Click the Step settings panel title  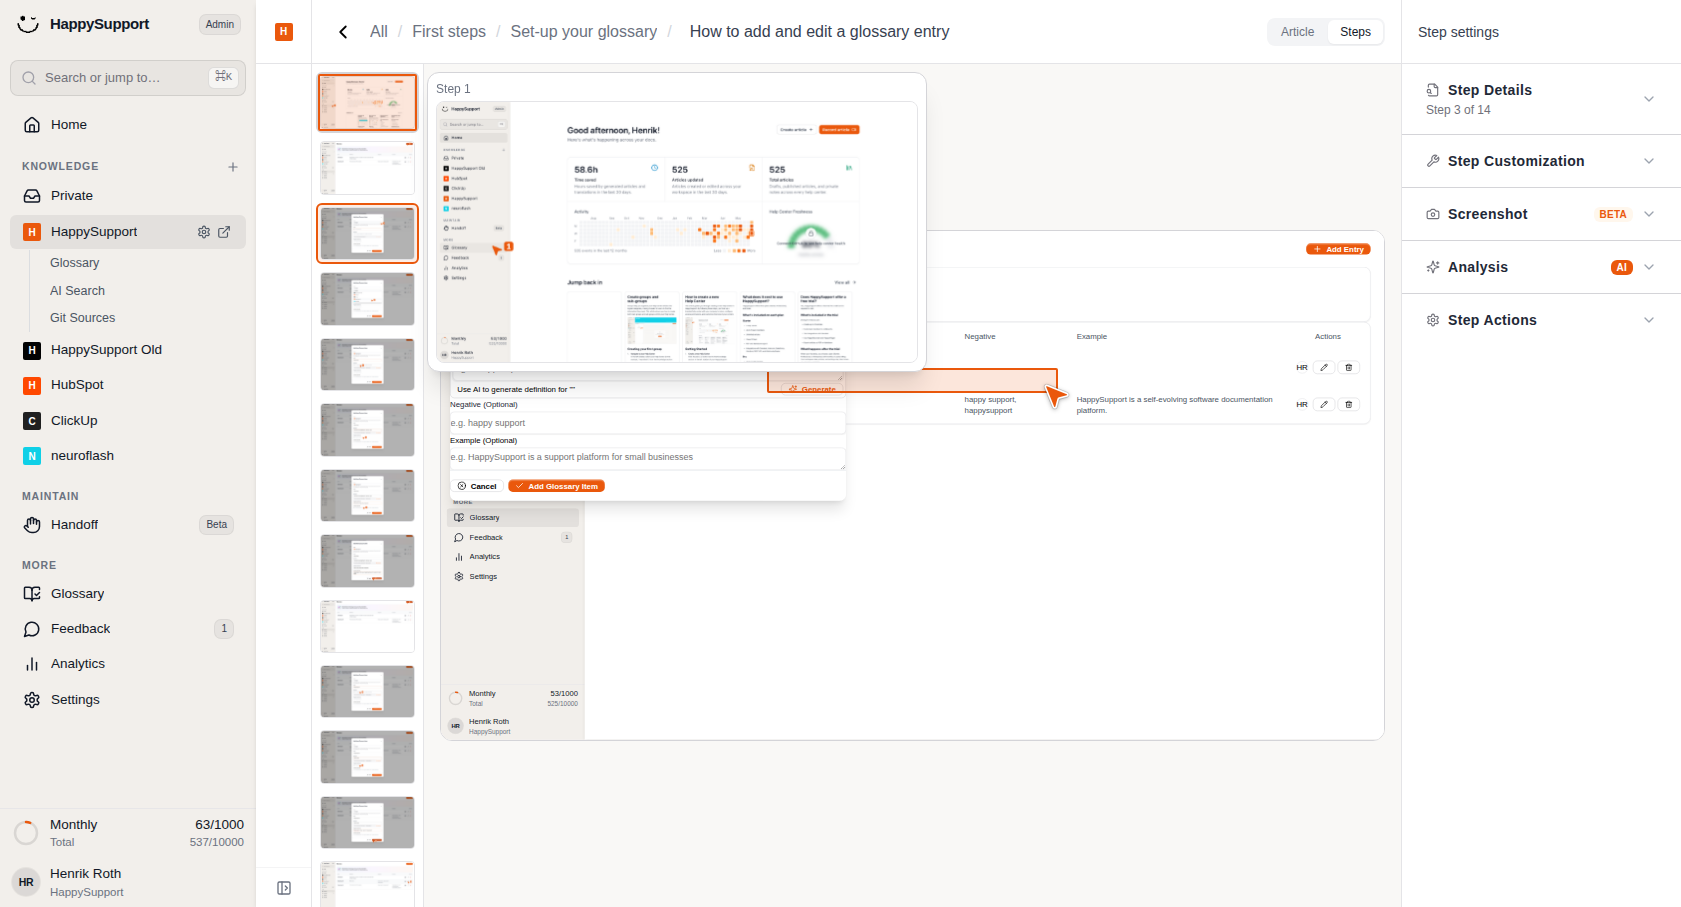tap(1458, 32)
